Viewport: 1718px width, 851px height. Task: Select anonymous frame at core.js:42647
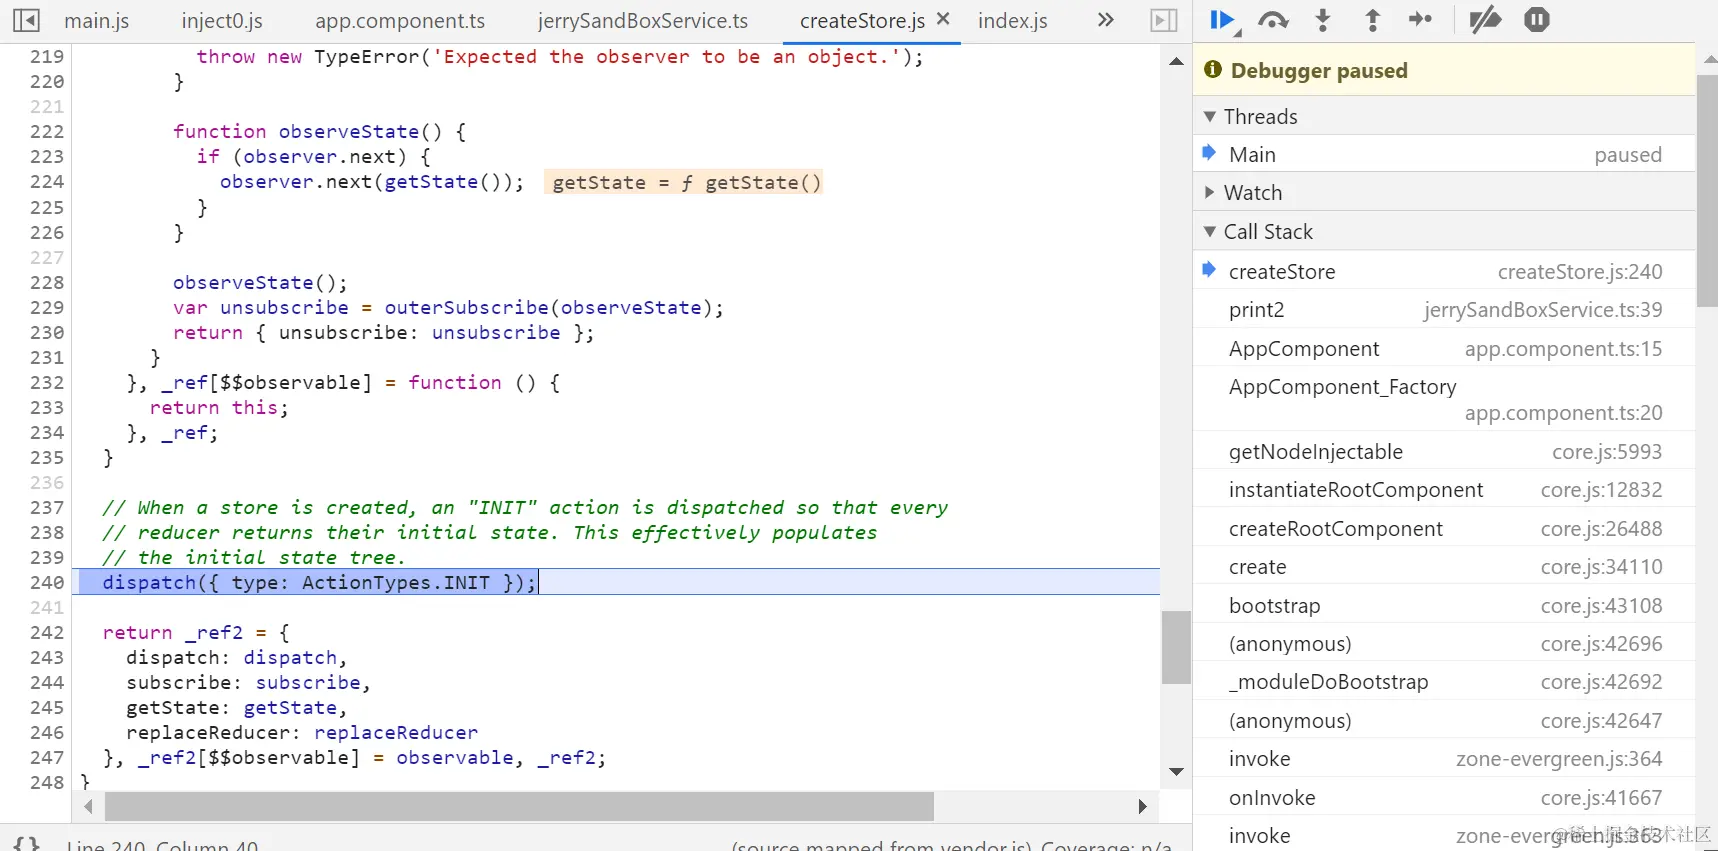pos(1444,721)
